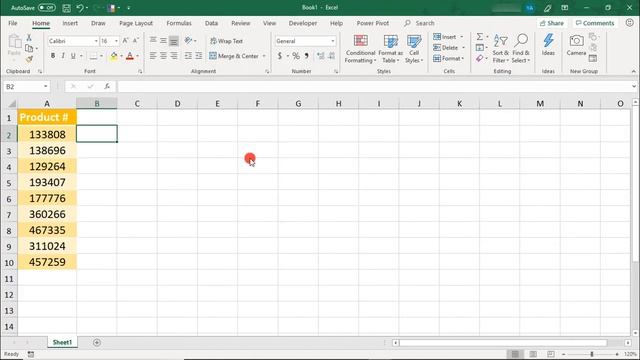Click the Percent Style icon

[296, 56]
